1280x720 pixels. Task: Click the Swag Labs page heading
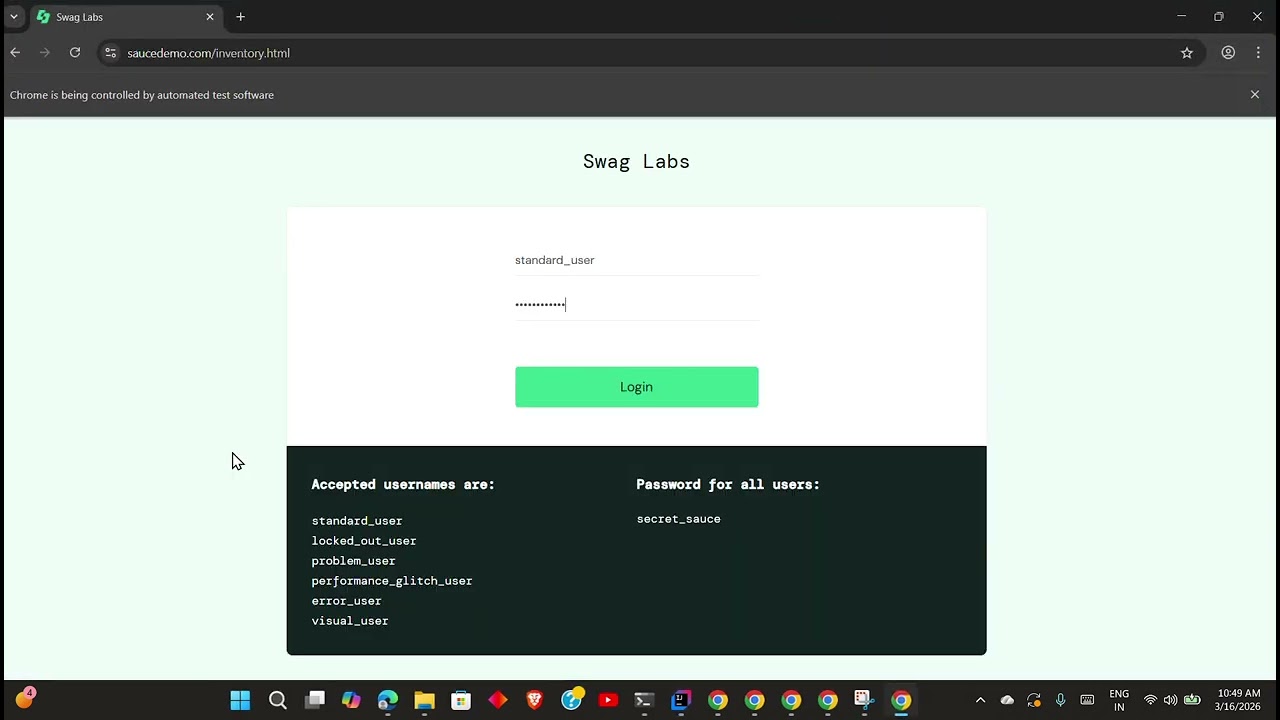[636, 162]
